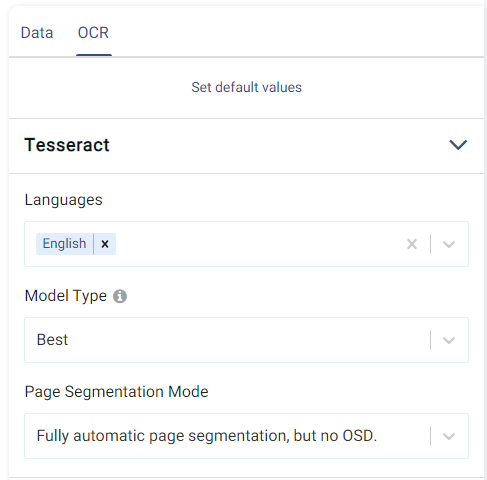Open the Model Type dropdown arrow
The width and height of the screenshot is (487, 480).
[x=449, y=340]
